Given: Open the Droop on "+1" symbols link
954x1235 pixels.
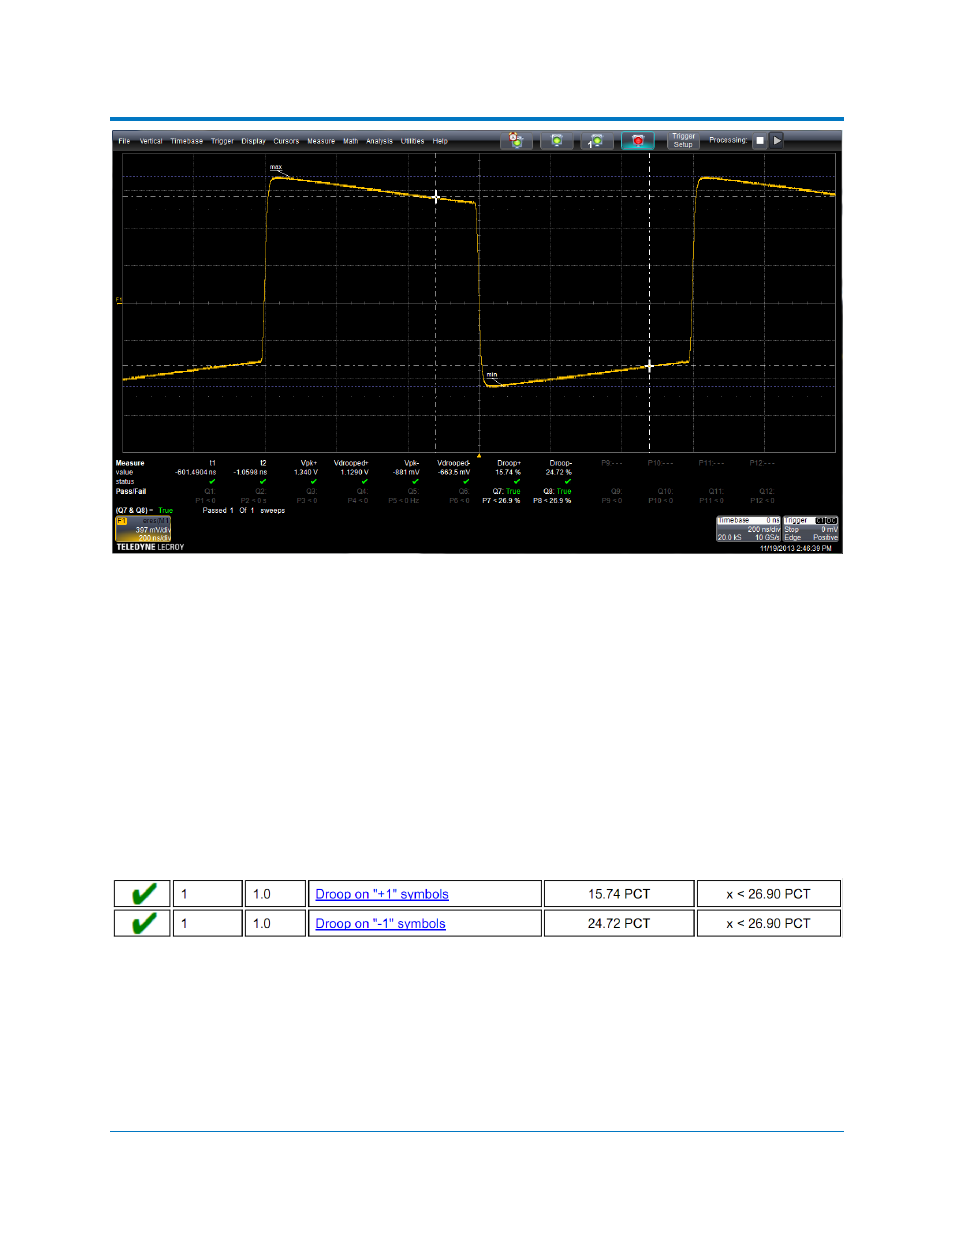Looking at the screenshot, I should point(382,894).
